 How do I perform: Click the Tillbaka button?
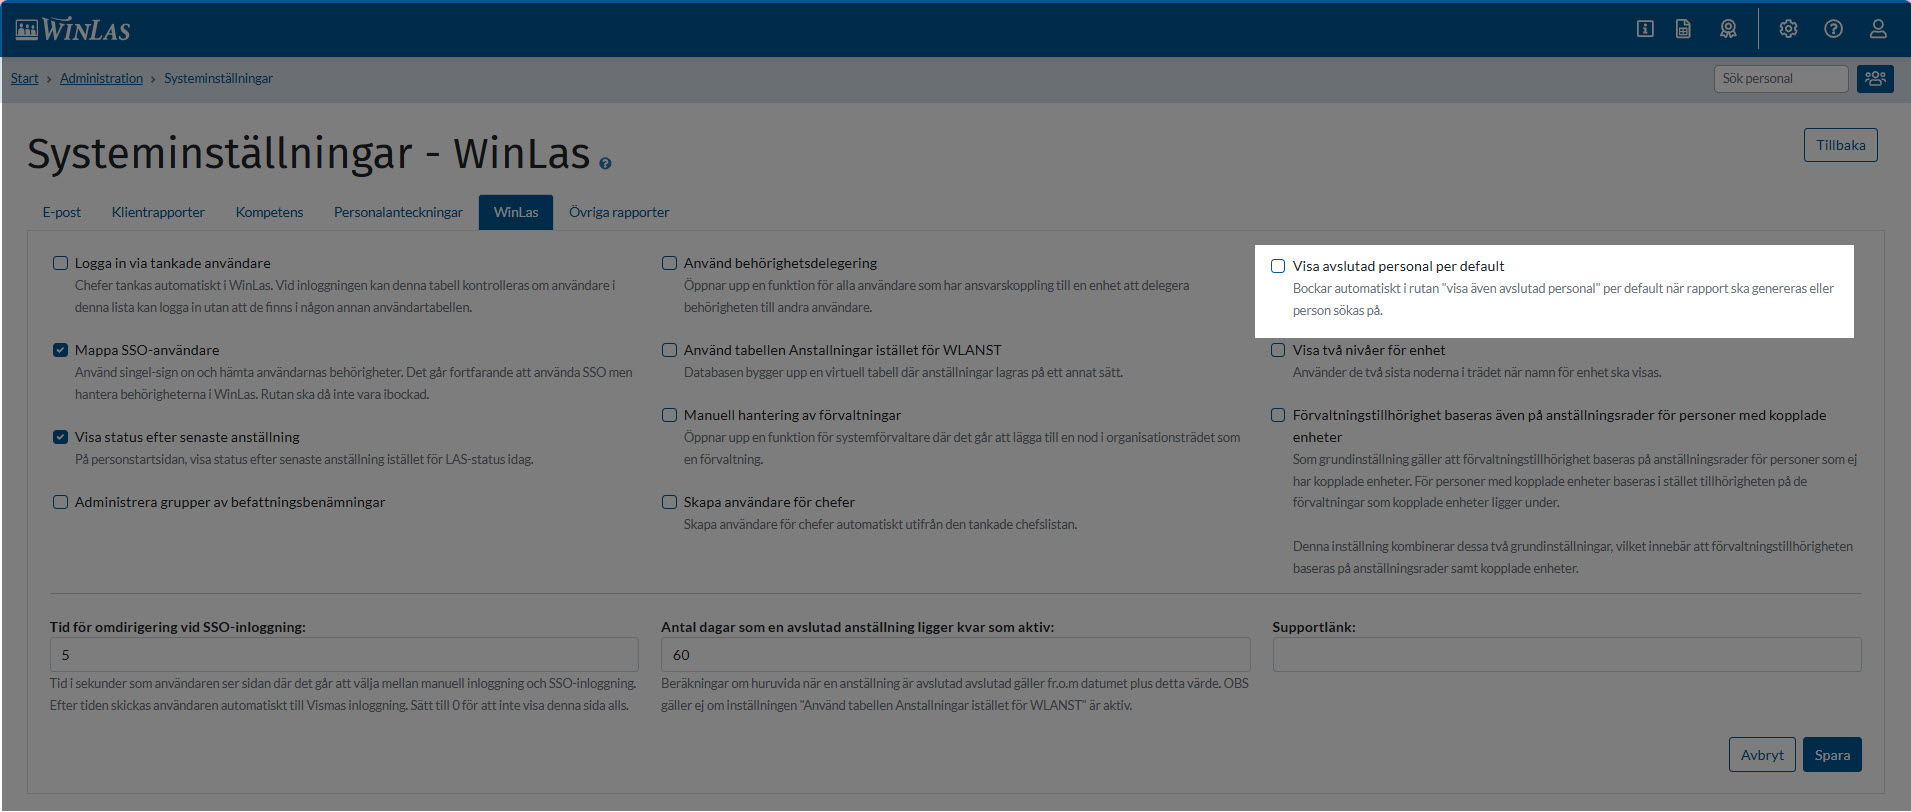pos(1841,145)
